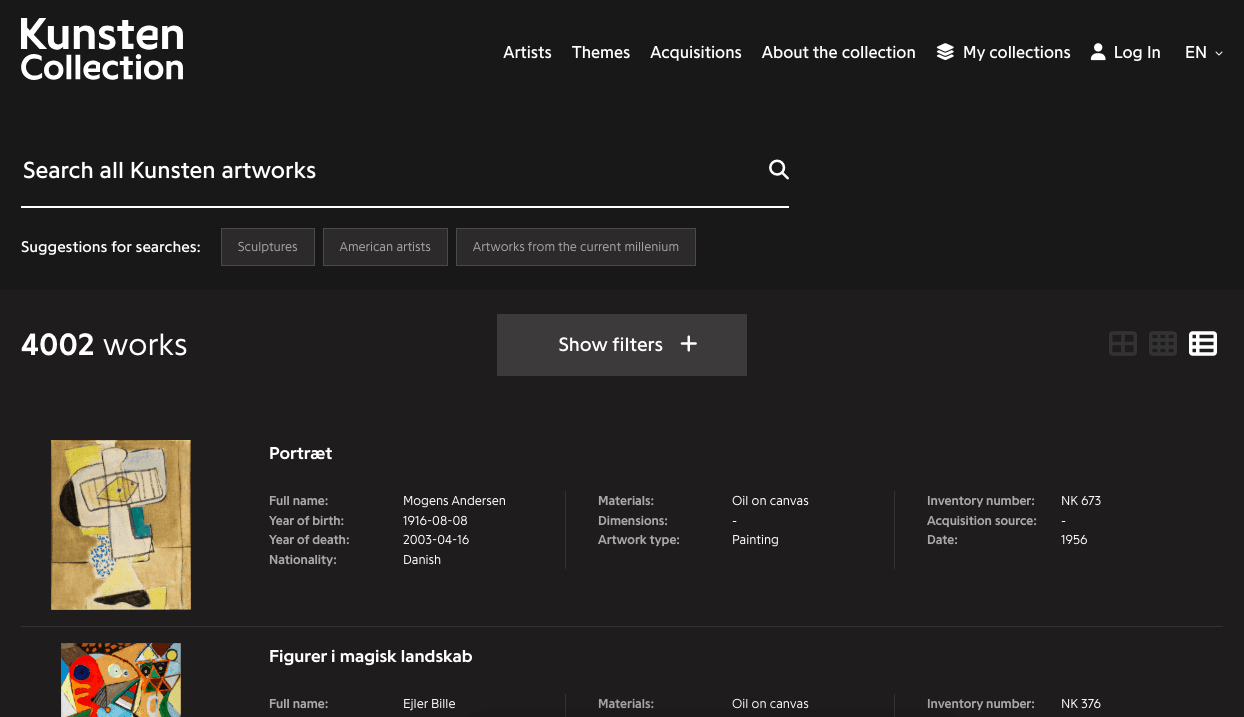The width and height of the screenshot is (1244, 717).
Task: Click the Log In person icon
Action: (x=1098, y=52)
